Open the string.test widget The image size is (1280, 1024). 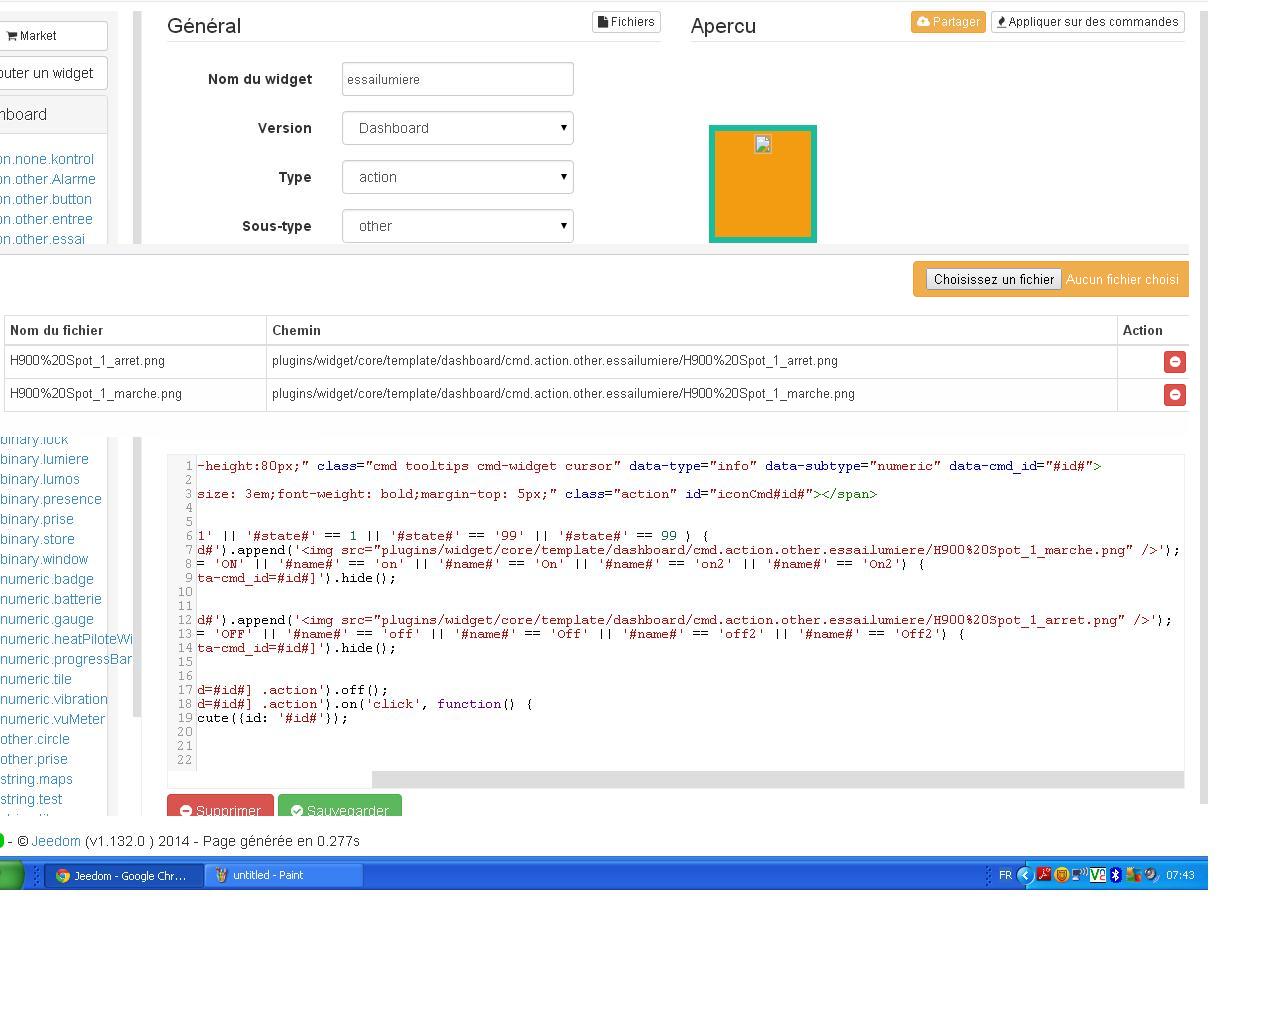tap(31, 799)
